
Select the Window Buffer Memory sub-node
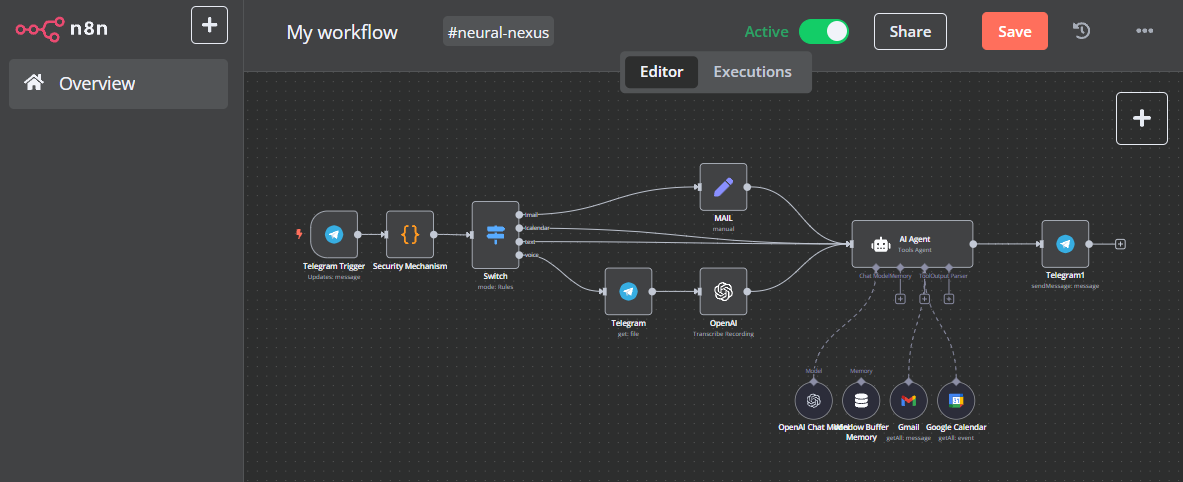pos(861,401)
